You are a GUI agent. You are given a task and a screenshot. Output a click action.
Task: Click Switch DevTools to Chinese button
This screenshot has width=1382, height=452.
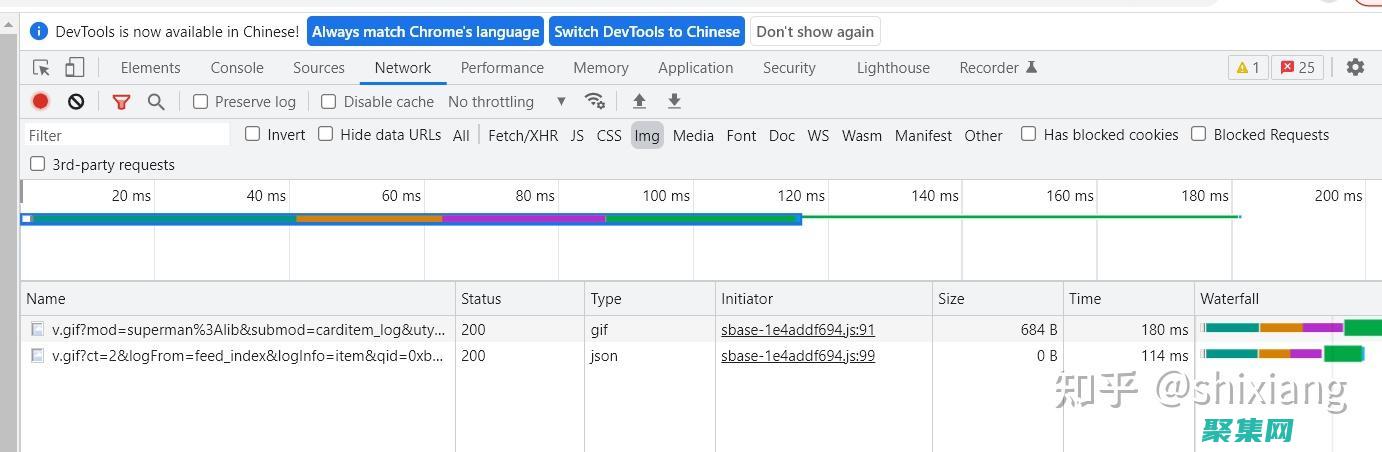(x=647, y=32)
